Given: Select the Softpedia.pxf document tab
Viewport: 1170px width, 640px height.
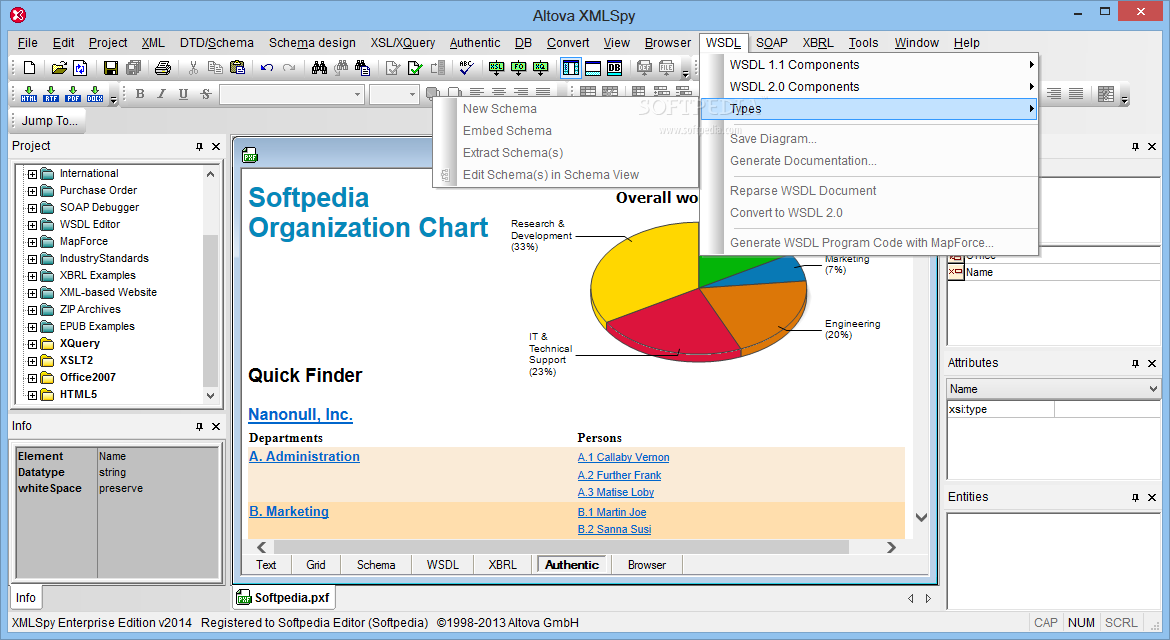Looking at the screenshot, I should click(284, 597).
